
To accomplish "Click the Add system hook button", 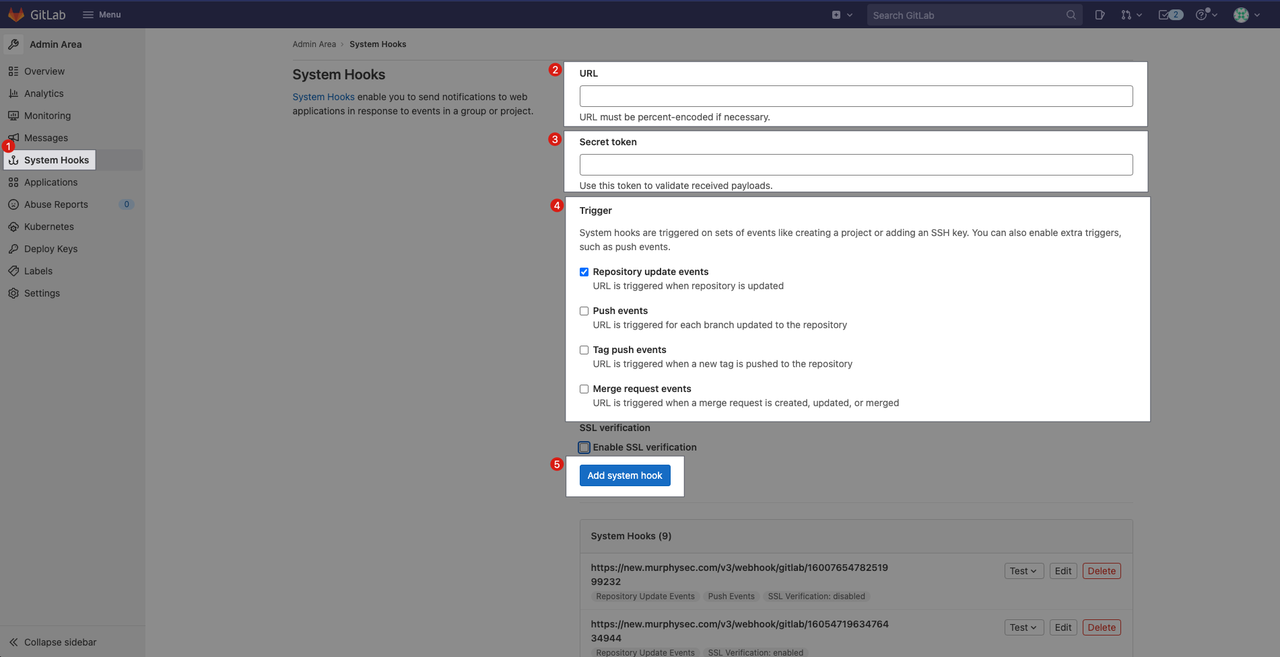I will click(x=624, y=475).
